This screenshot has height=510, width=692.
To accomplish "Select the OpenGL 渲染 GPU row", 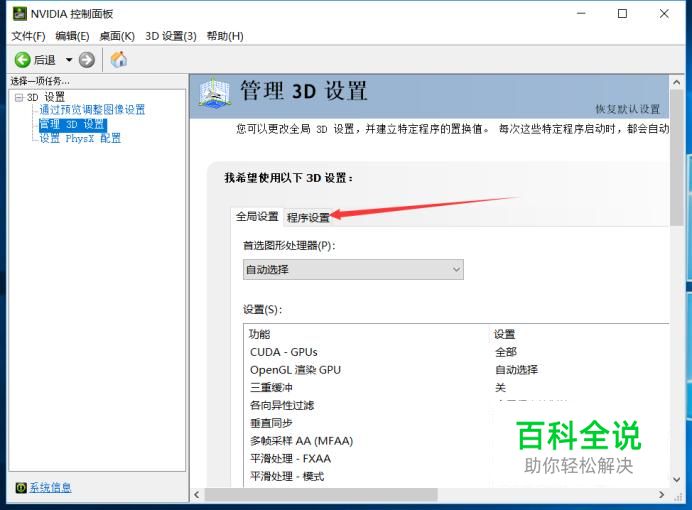I will point(457,370).
